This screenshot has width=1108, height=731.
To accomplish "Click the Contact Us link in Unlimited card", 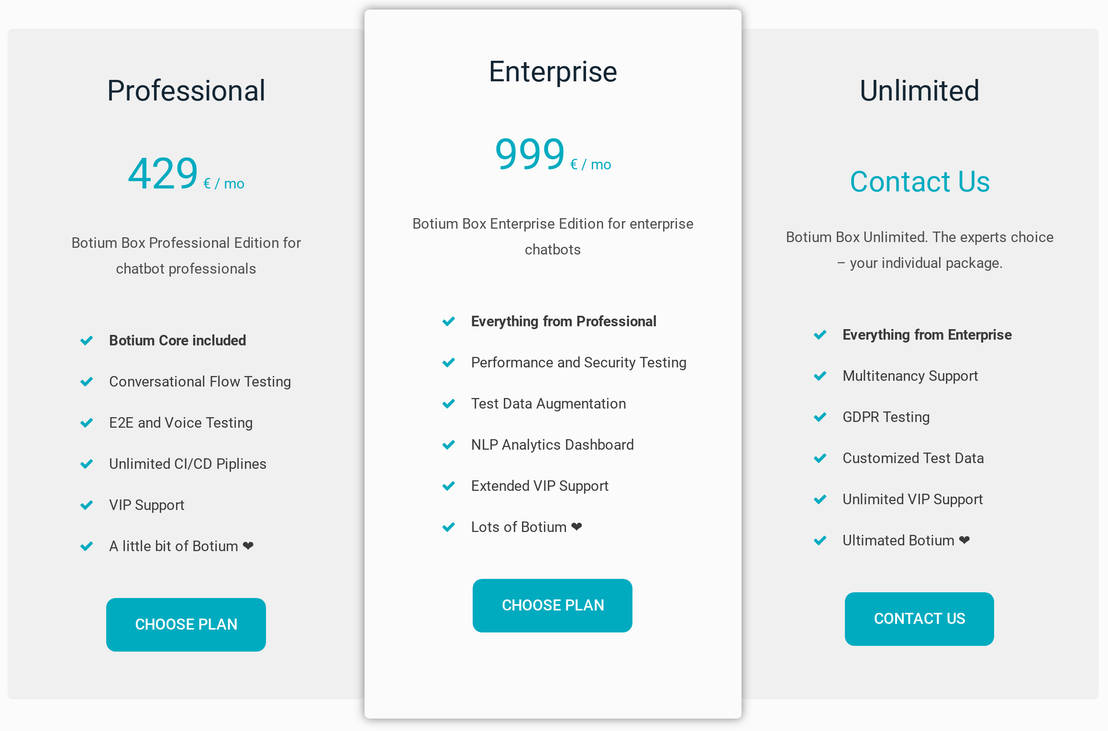I will click(x=919, y=181).
